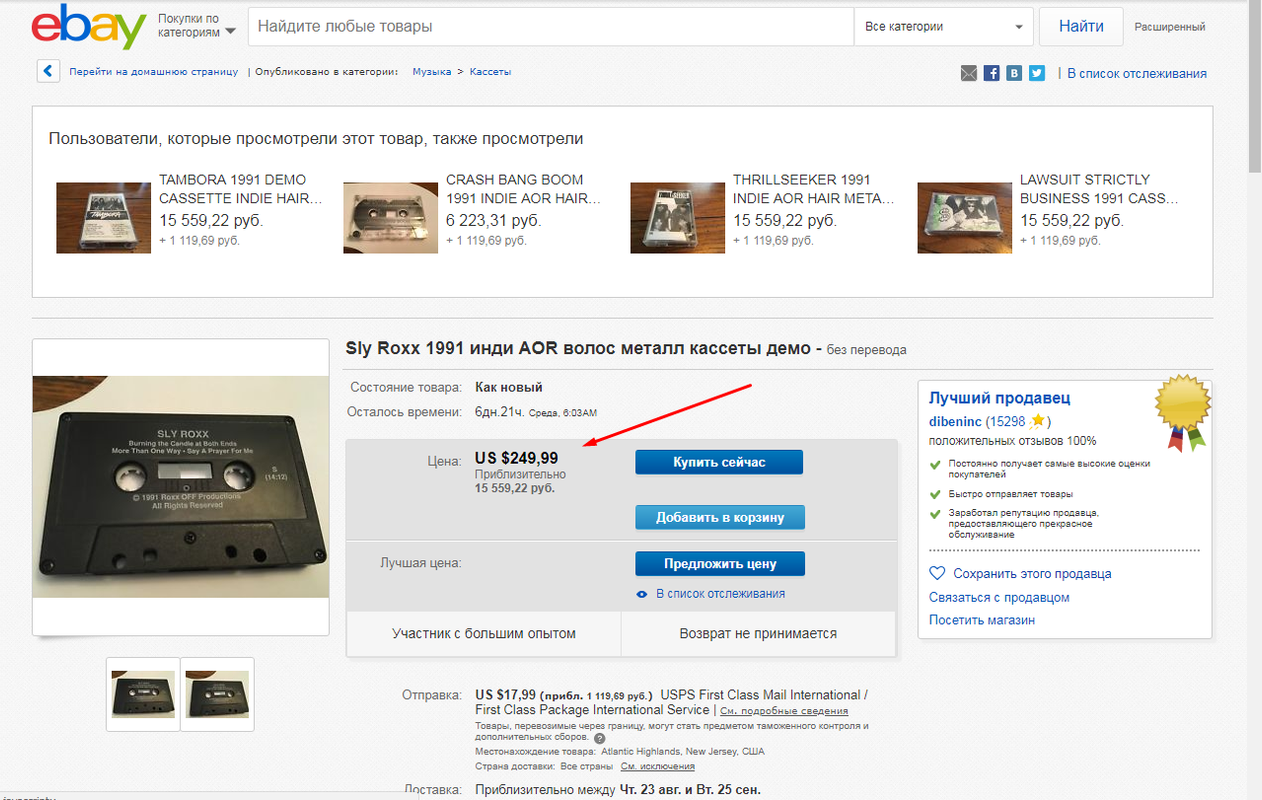Click the back arrow to home page
The image size is (1262, 800).
point(47,71)
